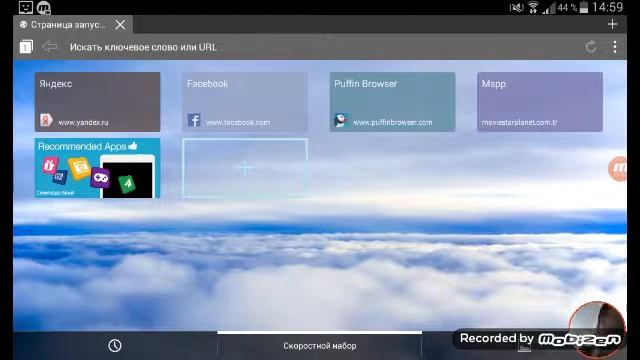Add a new tab with the plus icon

(x=612, y=24)
